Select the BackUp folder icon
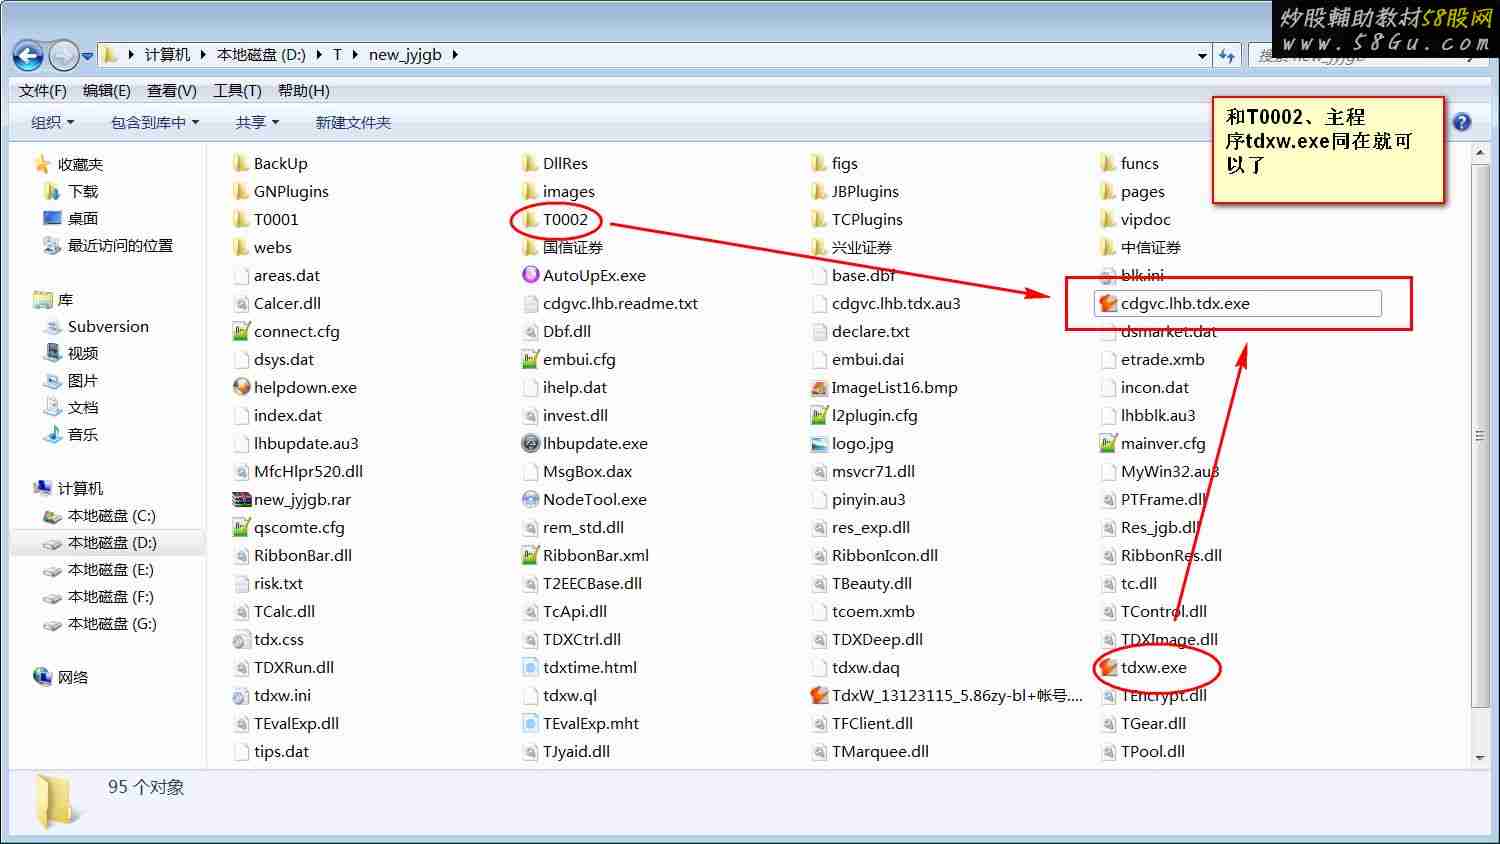Viewport: 1500px width, 844px height. click(241, 163)
